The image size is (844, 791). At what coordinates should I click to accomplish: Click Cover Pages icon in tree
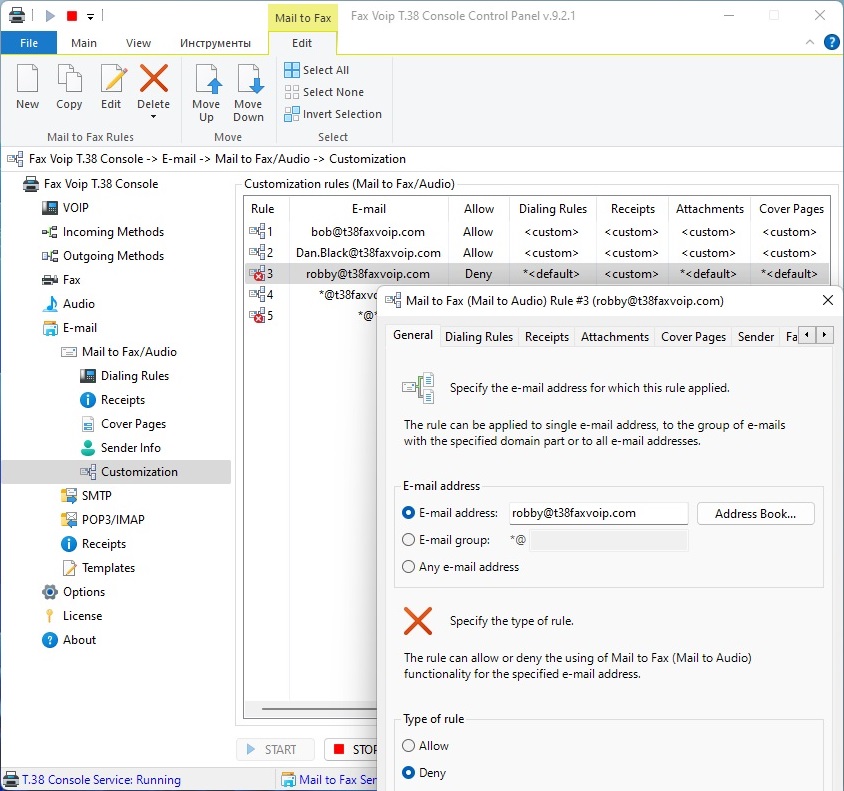pyautogui.click(x=88, y=424)
